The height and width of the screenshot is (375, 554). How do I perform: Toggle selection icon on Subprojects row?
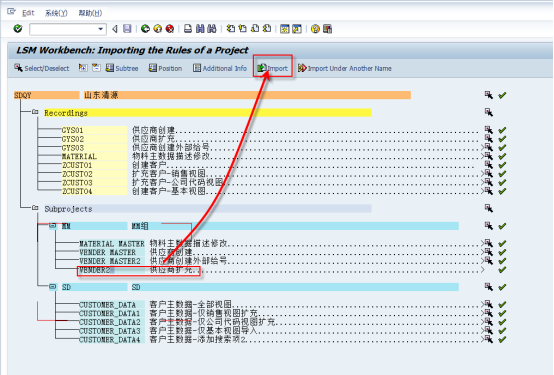(x=489, y=208)
